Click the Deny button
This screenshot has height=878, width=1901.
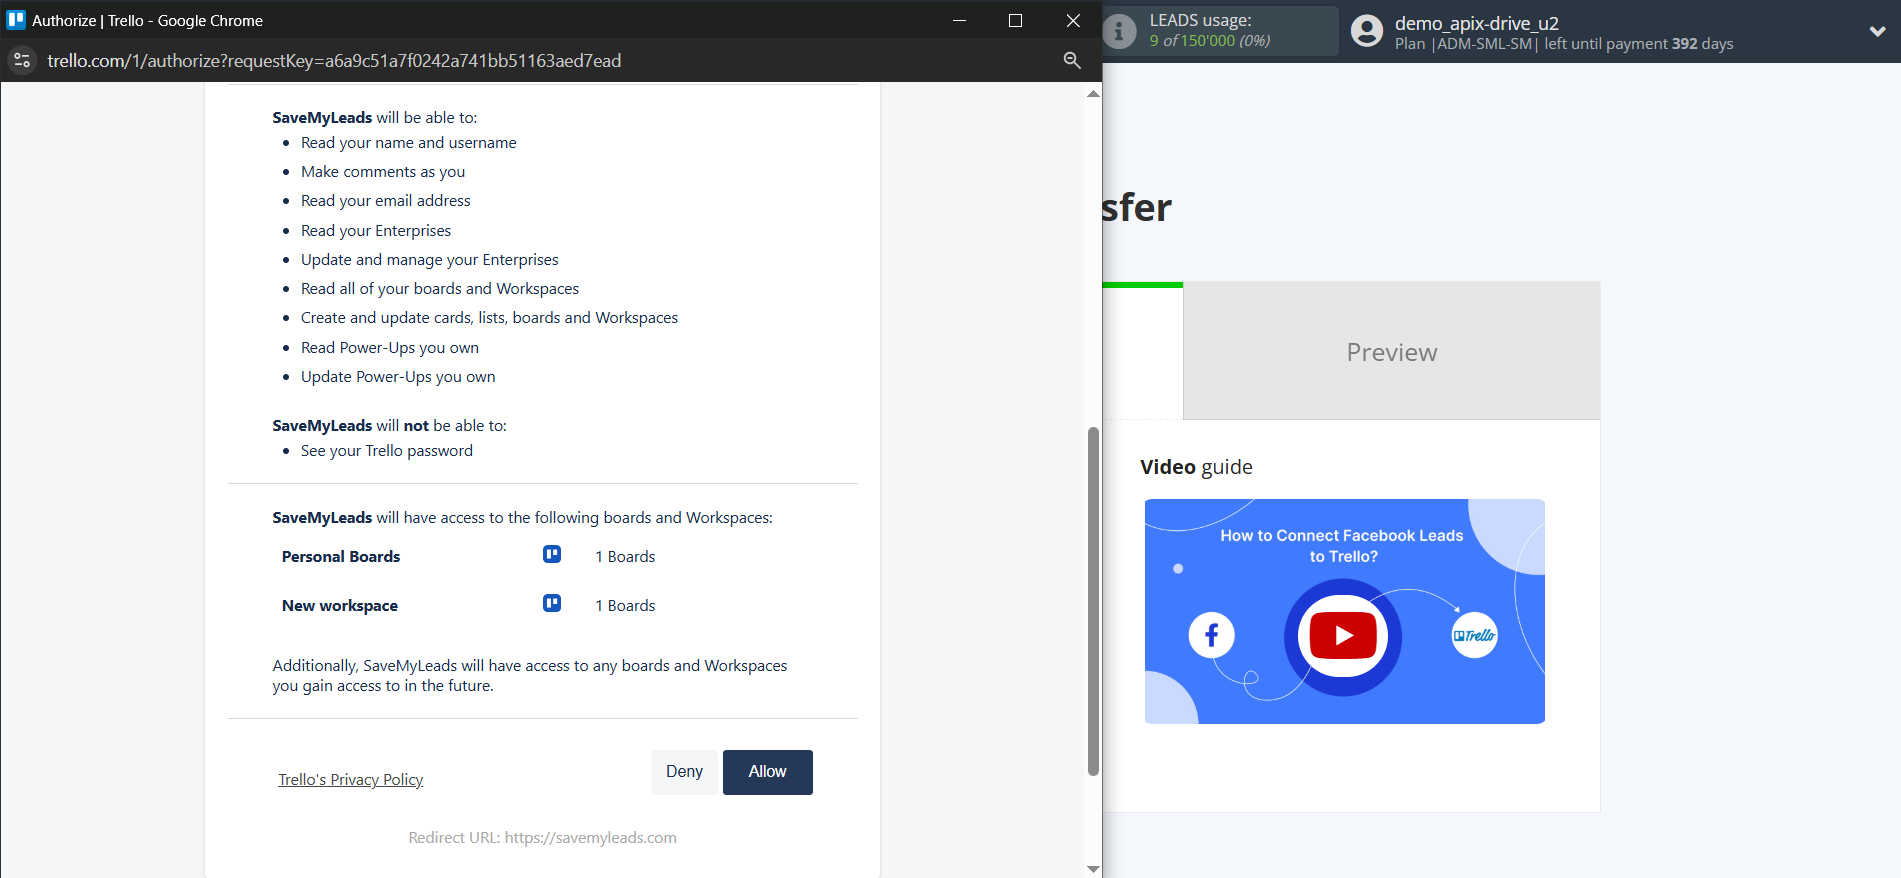coord(684,772)
